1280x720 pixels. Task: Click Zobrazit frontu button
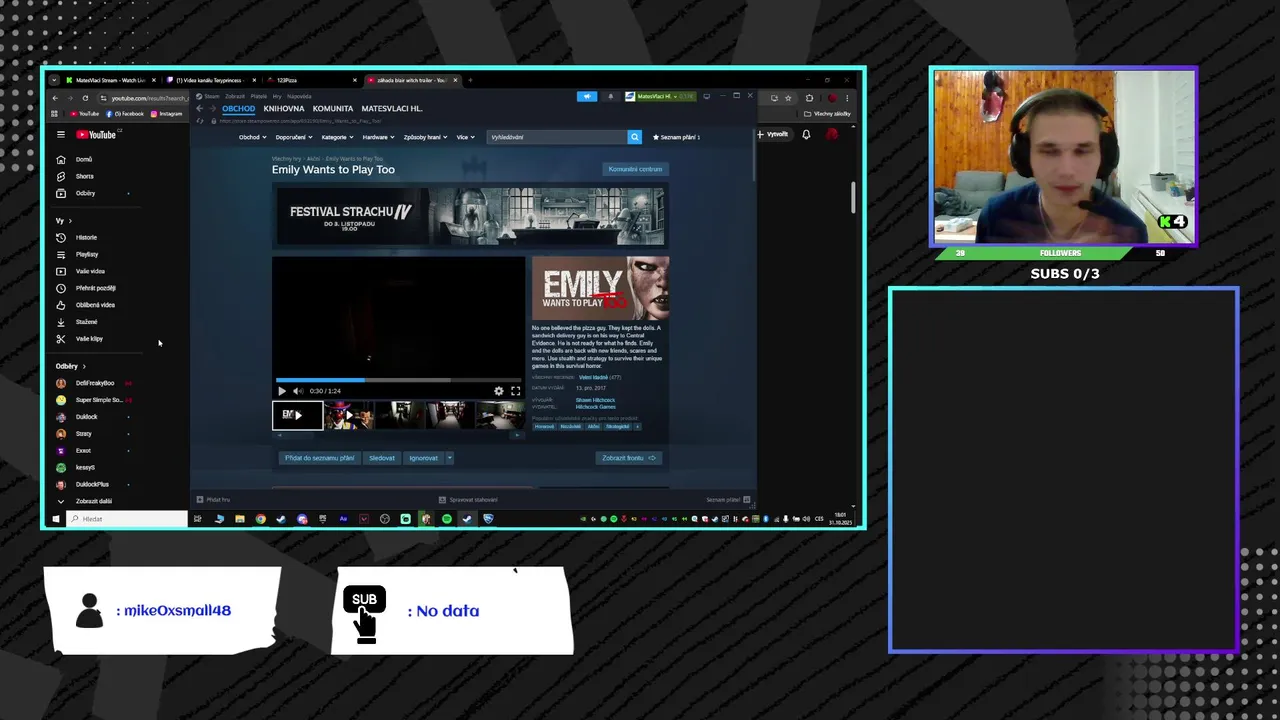(x=629, y=458)
